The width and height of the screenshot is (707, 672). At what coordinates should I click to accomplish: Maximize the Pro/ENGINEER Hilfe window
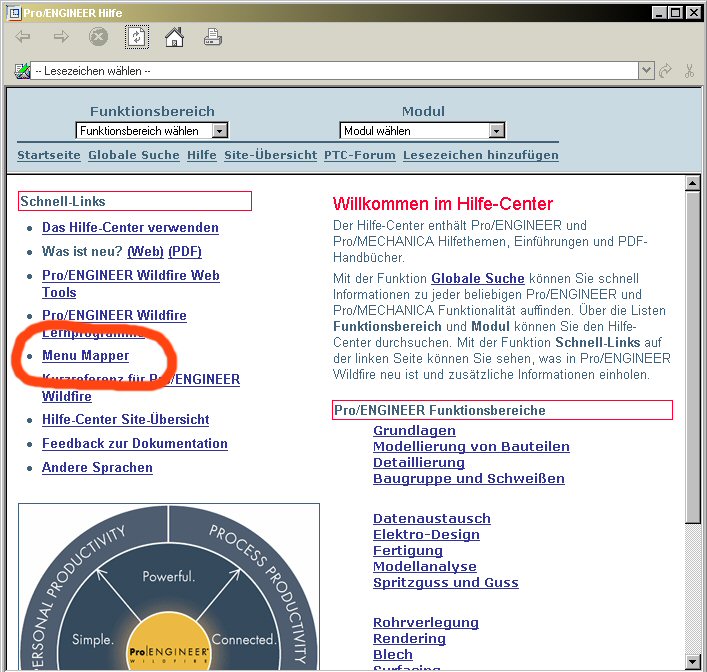[675, 13]
